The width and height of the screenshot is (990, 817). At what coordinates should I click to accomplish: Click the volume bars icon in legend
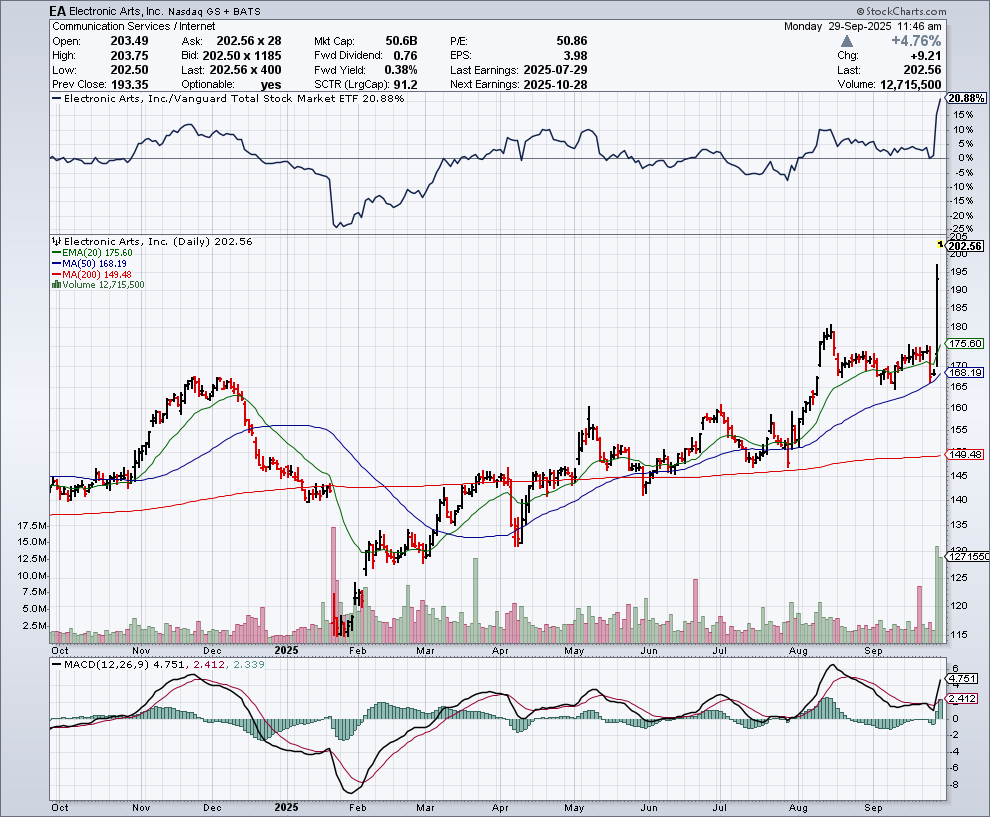[x=56, y=285]
